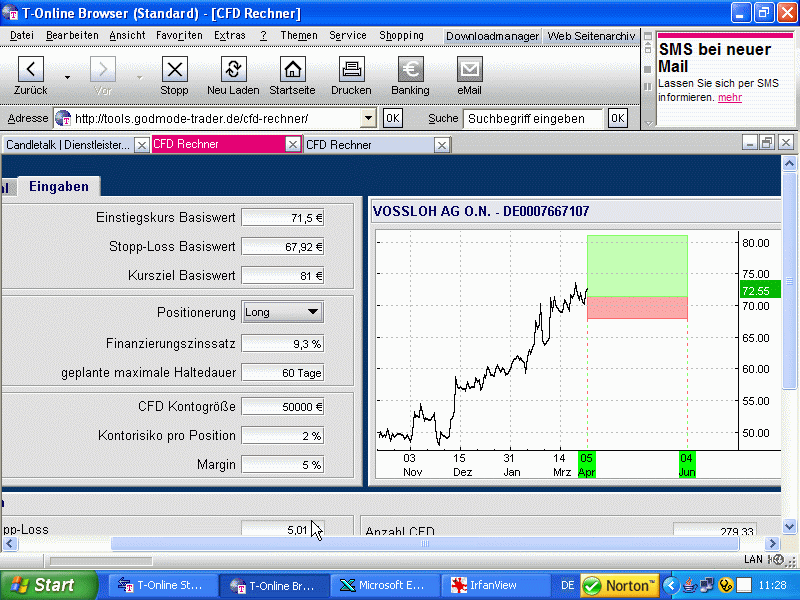Open the Datei menu

[x=22, y=36]
